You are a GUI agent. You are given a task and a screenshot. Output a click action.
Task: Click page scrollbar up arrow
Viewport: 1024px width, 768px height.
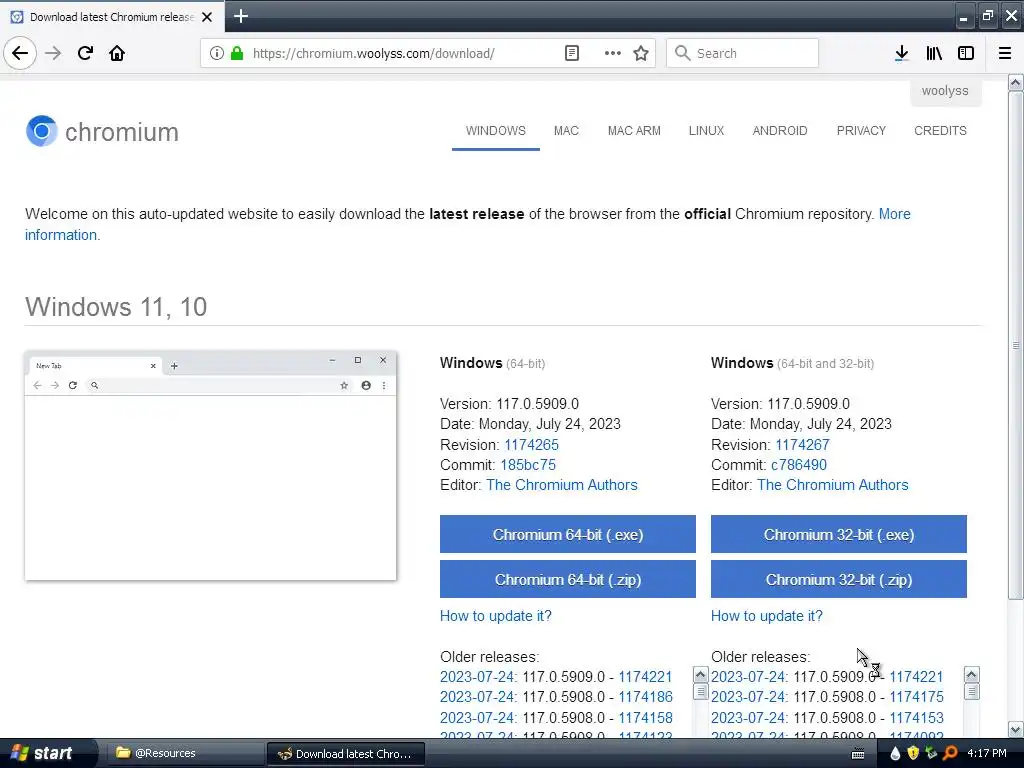(1016, 83)
